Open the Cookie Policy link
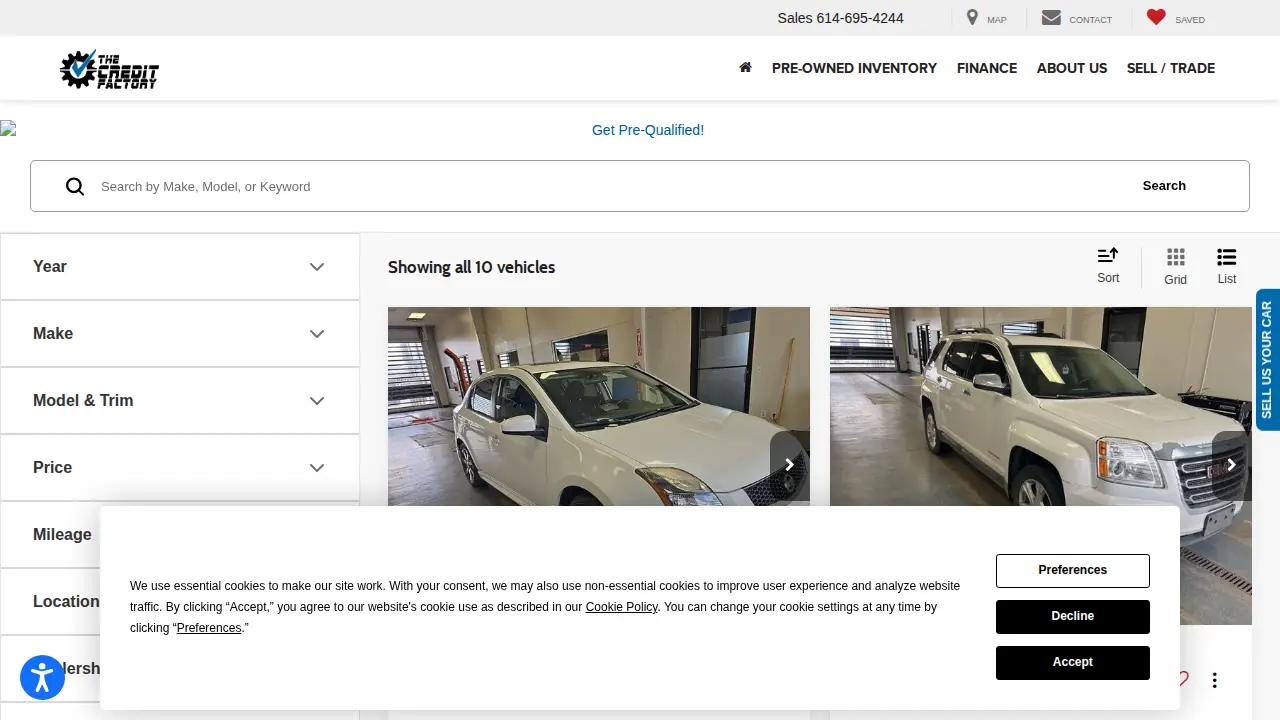The height and width of the screenshot is (720, 1280). (622, 607)
